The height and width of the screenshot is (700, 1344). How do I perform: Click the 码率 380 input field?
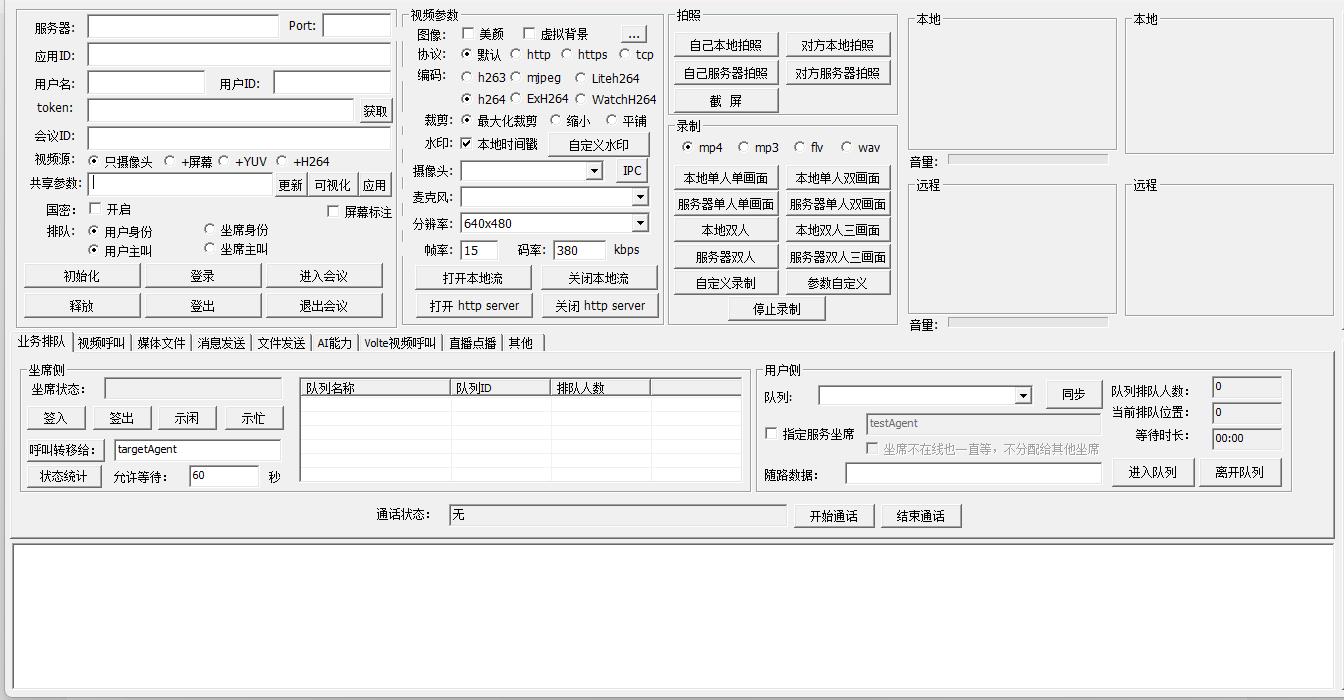(x=580, y=250)
